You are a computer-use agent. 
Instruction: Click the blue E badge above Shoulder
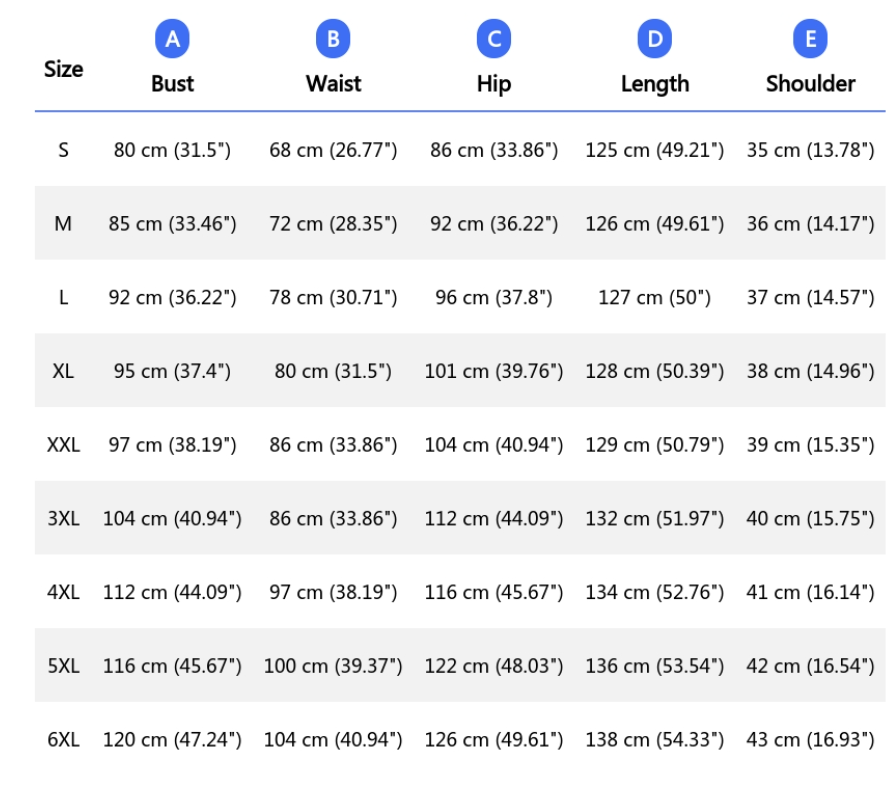coord(810,38)
